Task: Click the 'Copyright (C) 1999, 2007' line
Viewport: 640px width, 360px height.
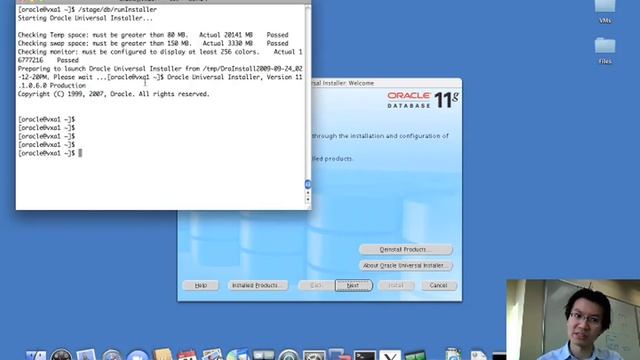Action: pyautogui.click(x=113, y=94)
